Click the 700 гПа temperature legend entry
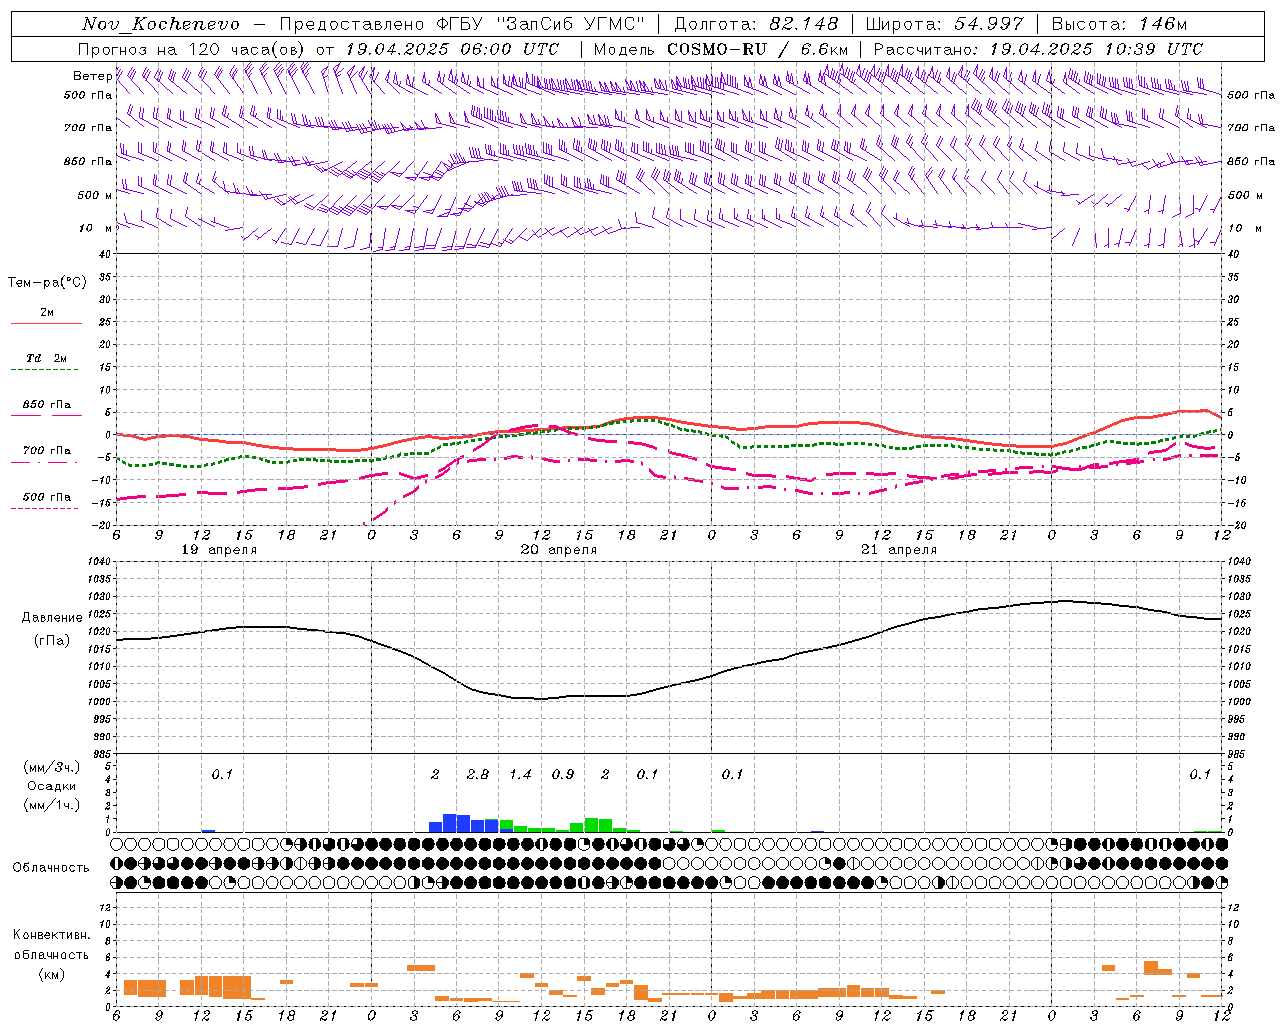The height and width of the screenshot is (1024, 1280). tap(46, 451)
